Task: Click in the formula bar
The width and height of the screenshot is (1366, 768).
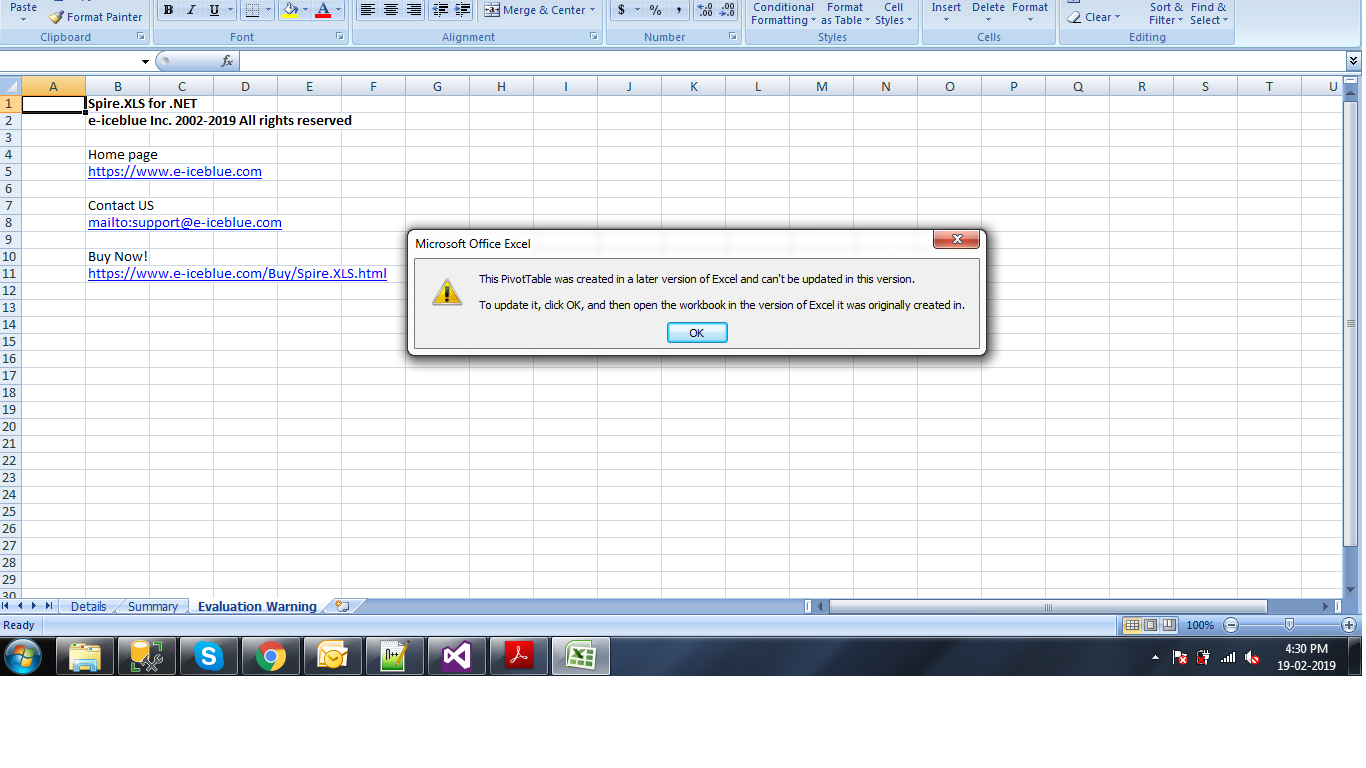Action: tap(792, 62)
